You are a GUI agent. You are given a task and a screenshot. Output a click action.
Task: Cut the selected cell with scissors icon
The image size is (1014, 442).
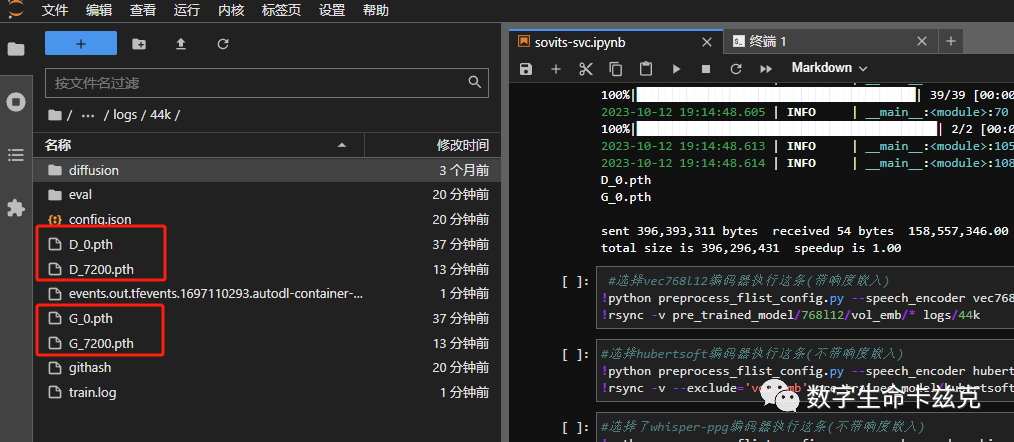click(586, 69)
